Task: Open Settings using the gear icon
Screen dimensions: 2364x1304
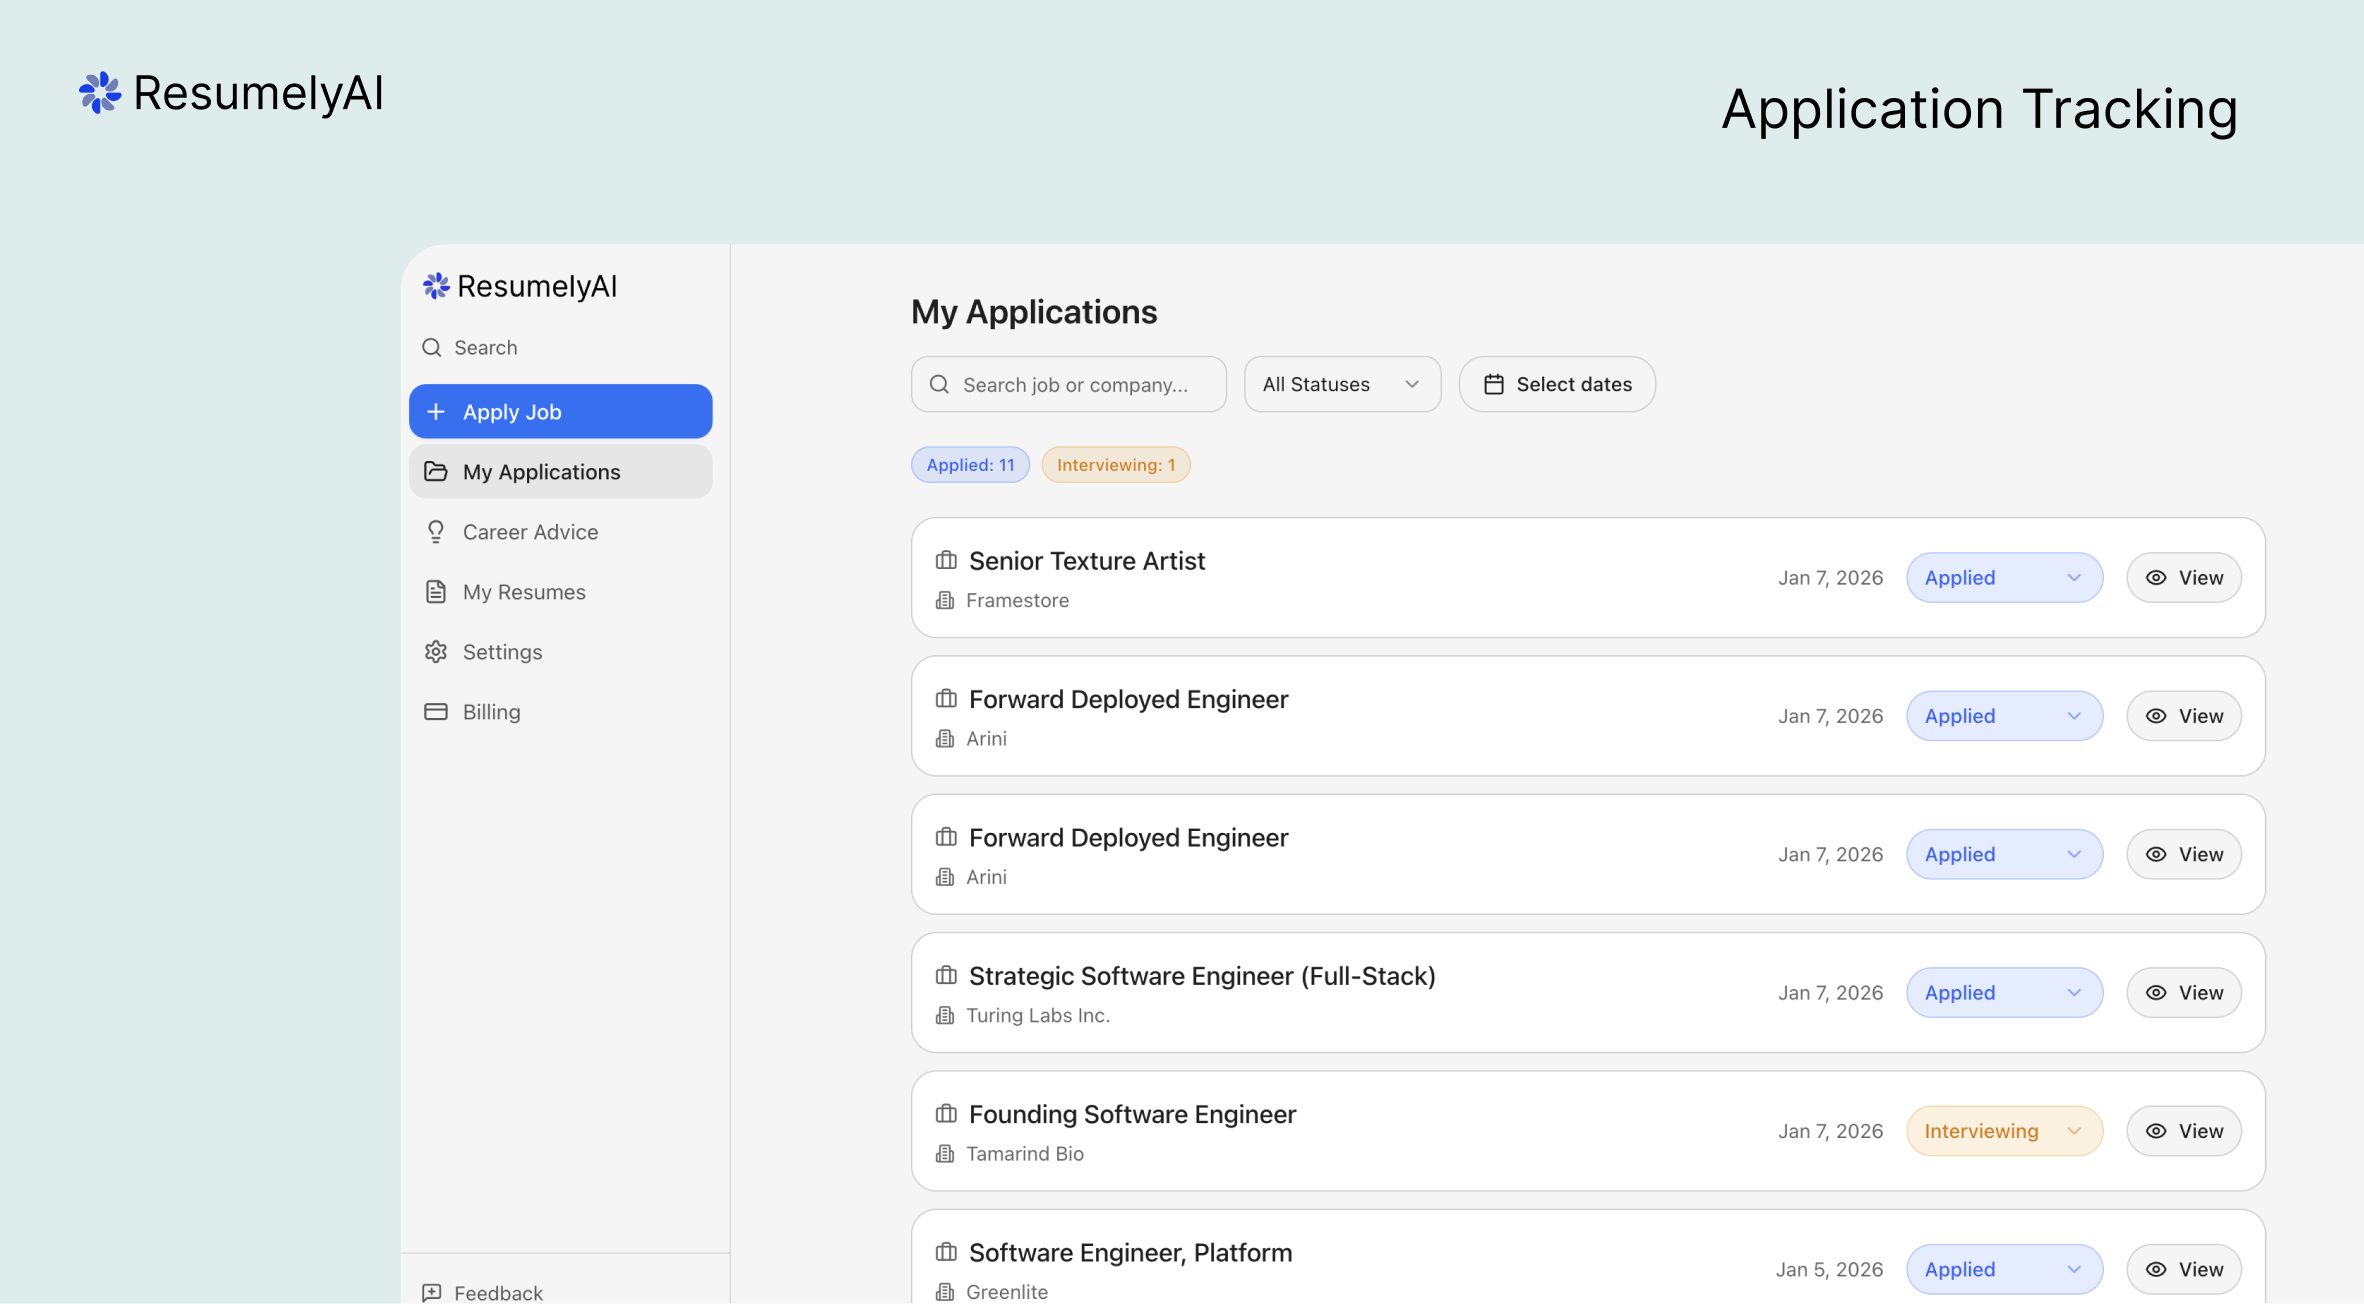Action: (x=436, y=651)
